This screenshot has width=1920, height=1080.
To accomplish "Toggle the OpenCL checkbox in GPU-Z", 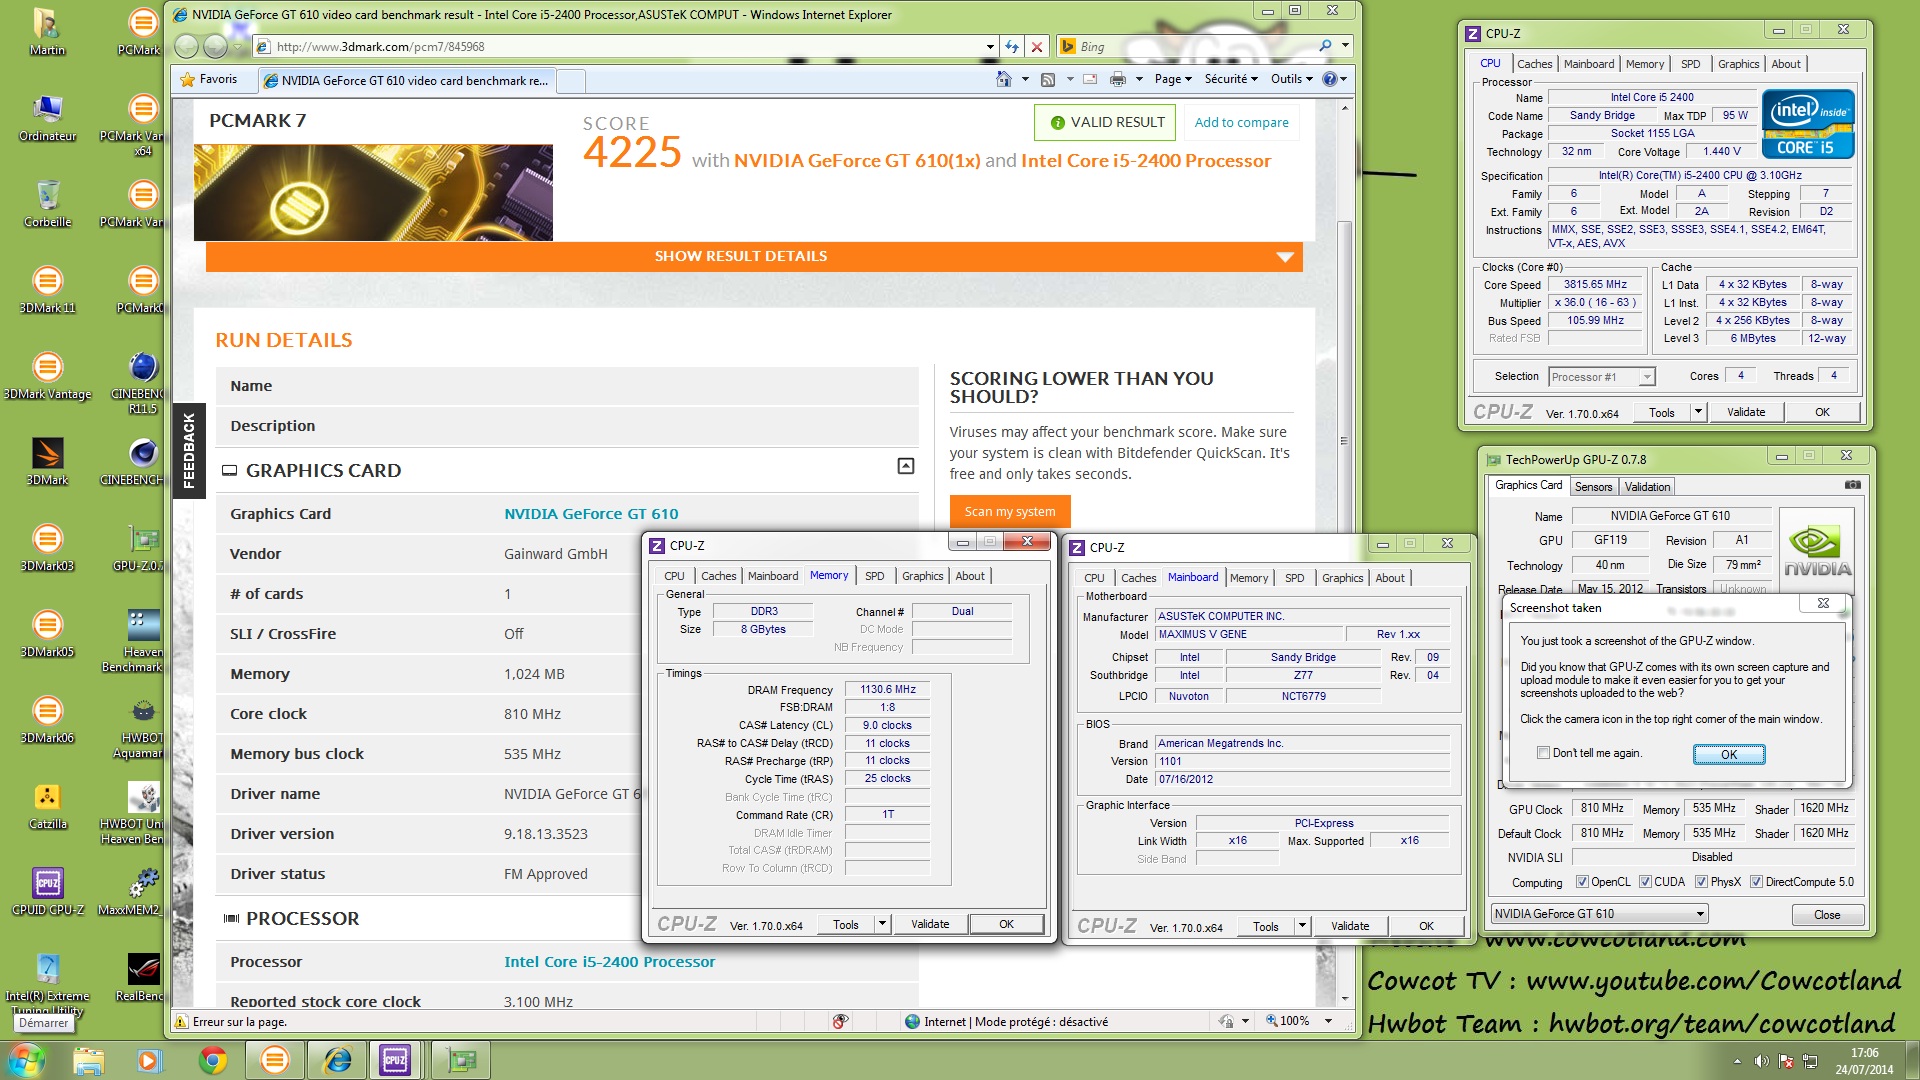I will pos(1582,882).
